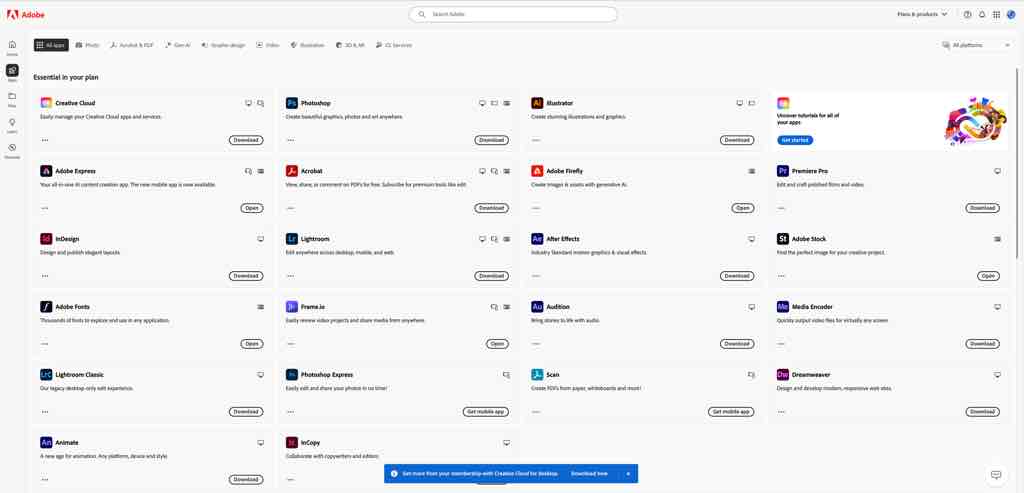Image resolution: width=1024 pixels, height=493 pixels.
Task: Go to the Learn sidebar section
Action: [x=12, y=125]
